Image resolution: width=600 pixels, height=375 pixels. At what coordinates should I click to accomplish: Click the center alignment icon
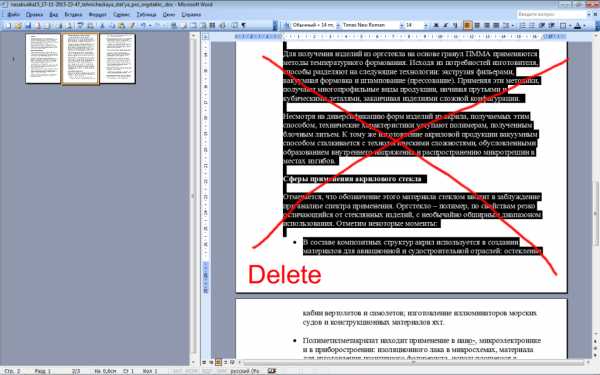pyautogui.click(x=477, y=25)
